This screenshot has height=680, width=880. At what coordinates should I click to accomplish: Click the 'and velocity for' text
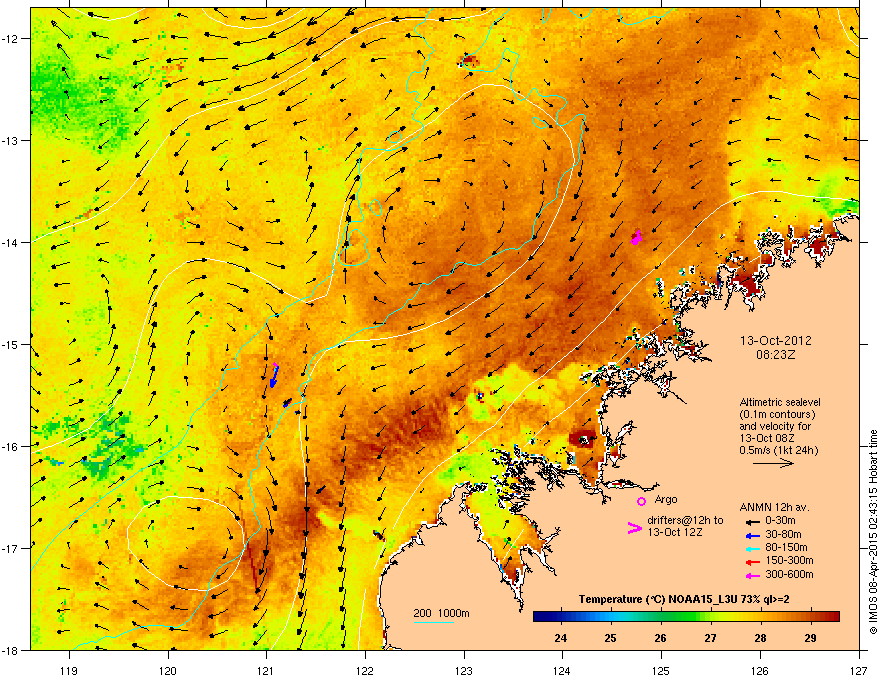775,426
